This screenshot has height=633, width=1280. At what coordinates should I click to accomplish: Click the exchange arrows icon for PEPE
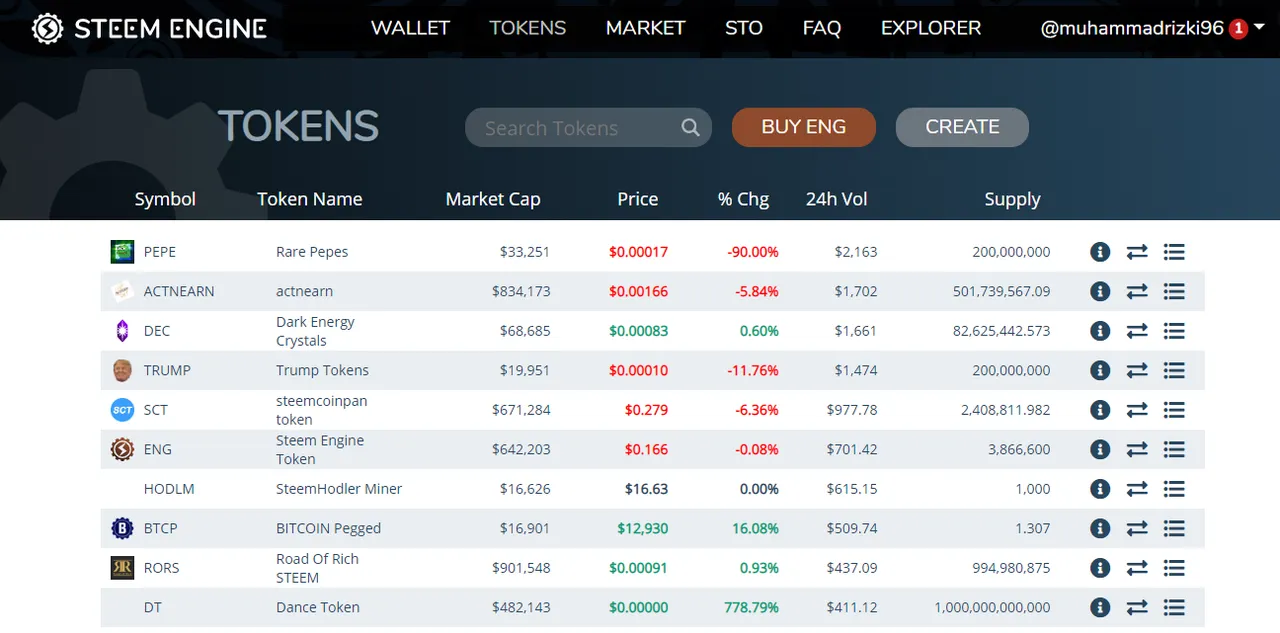click(x=1137, y=252)
